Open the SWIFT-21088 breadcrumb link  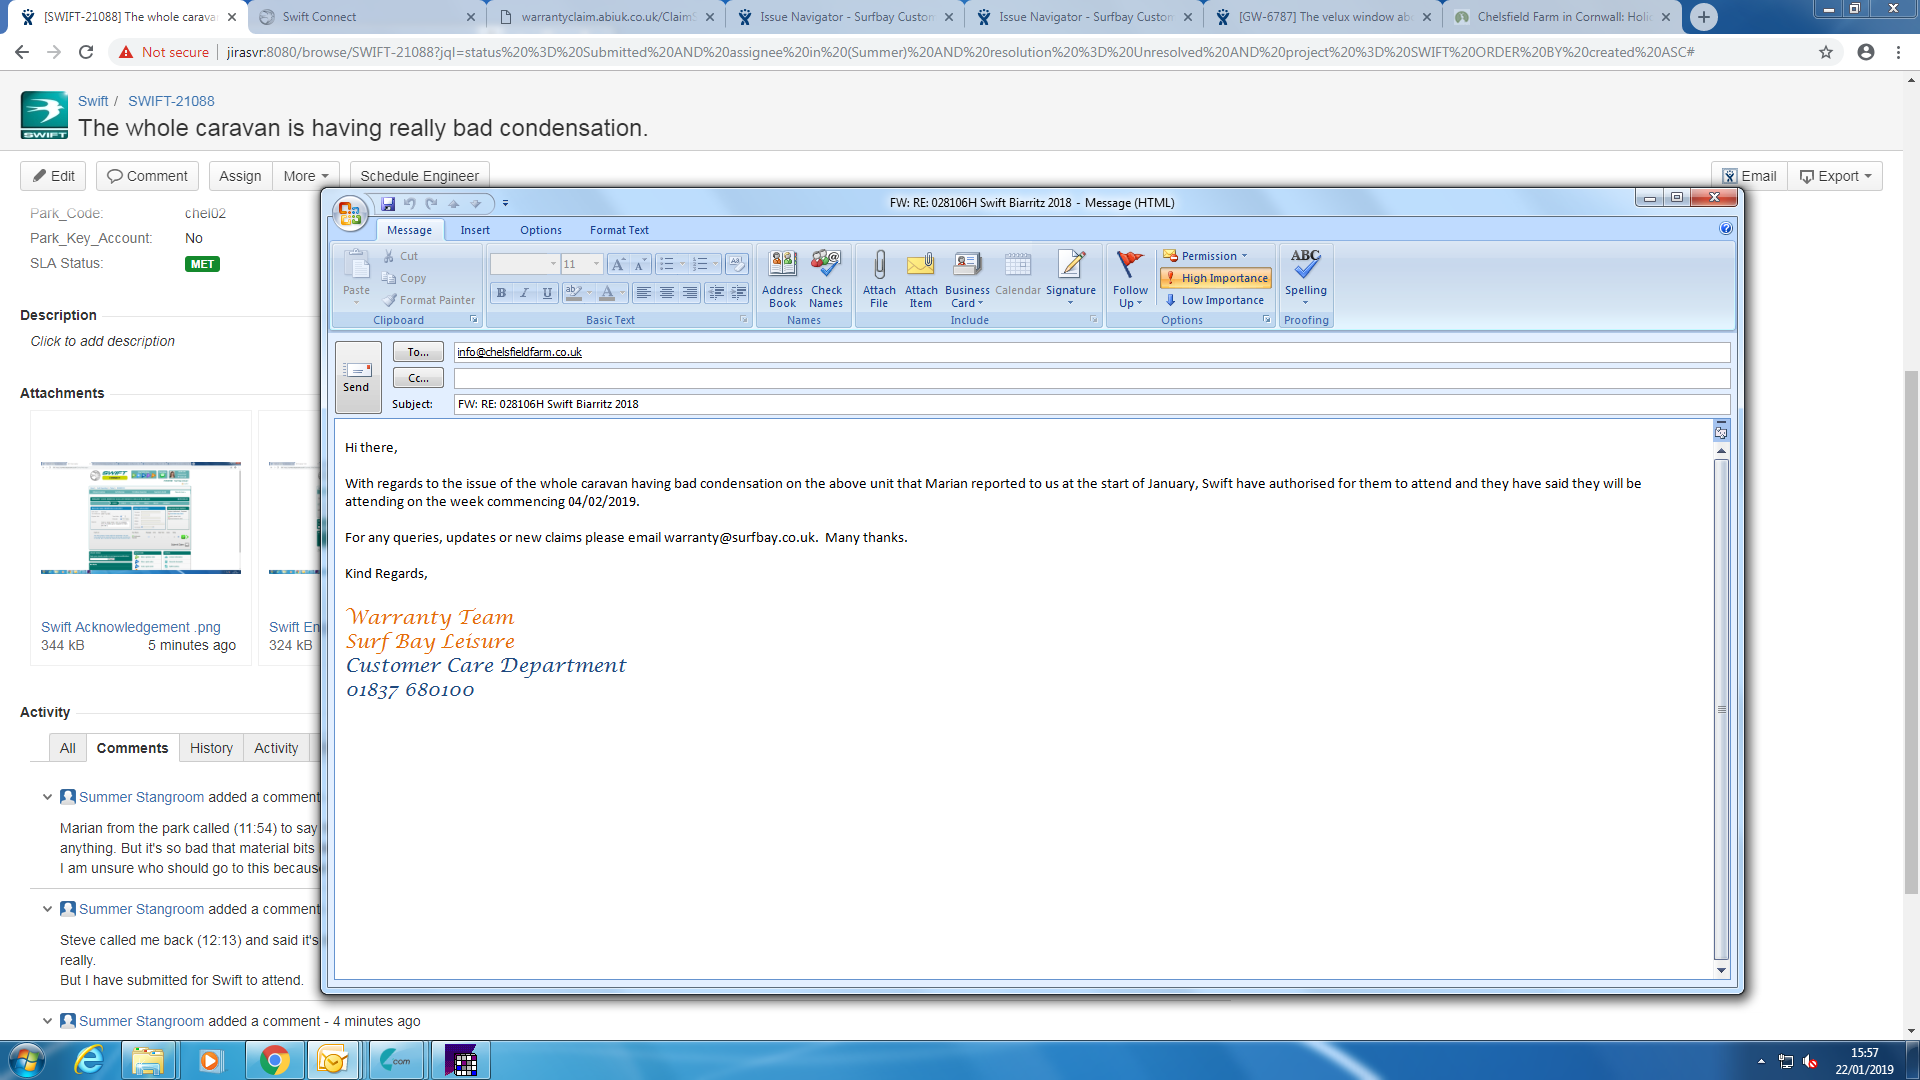pos(171,101)
